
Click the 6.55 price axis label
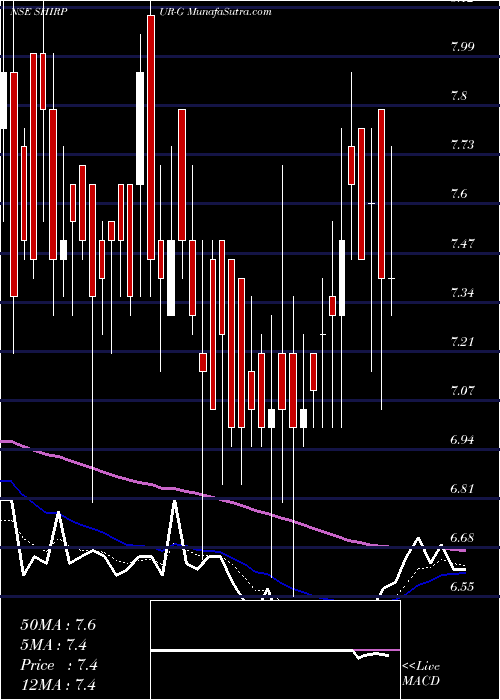[464, 588]
